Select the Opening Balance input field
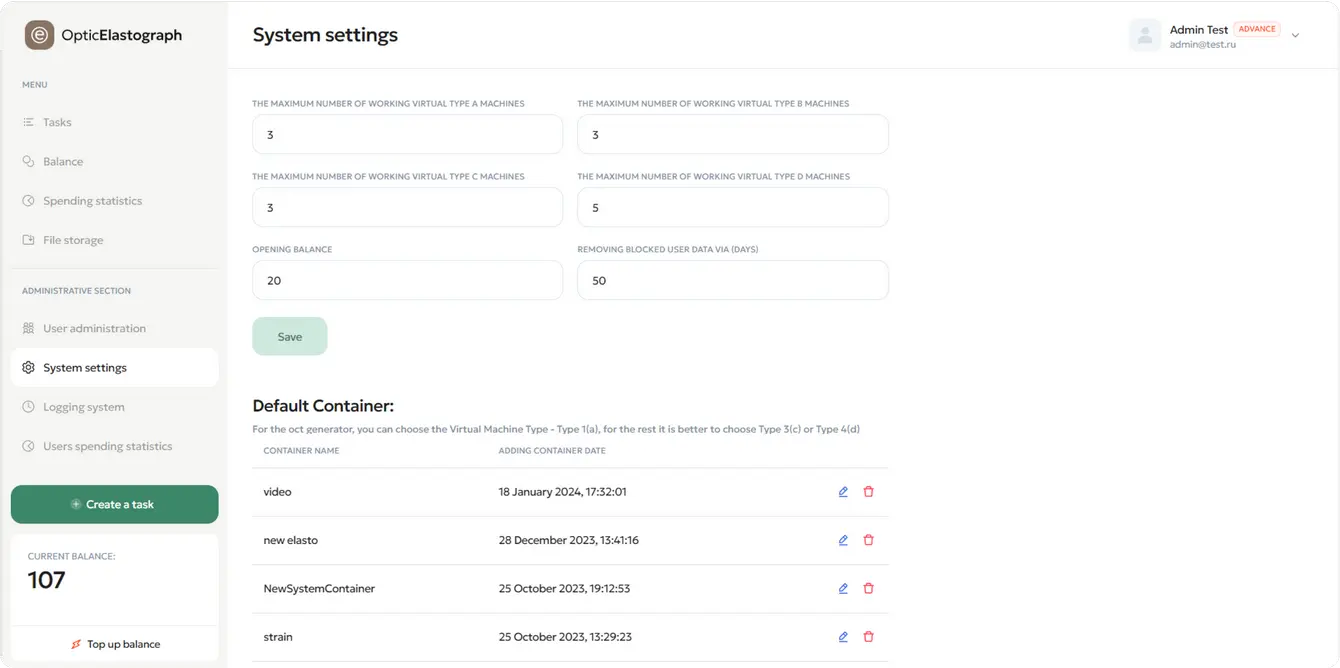Image resolution: width=1340 pixels, height=668 pixels. click(x=406, y=280)
